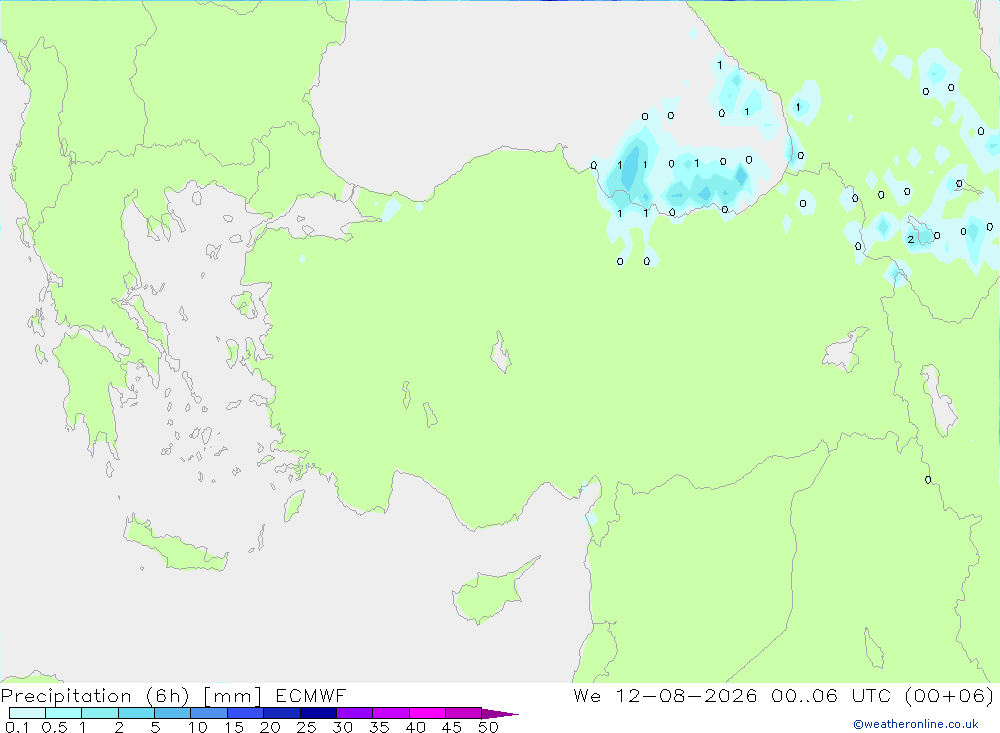Select the 5–10 mm blue legend swatch
The height and width of the screenshot is (733, 1000).
[x=173, y=713]
